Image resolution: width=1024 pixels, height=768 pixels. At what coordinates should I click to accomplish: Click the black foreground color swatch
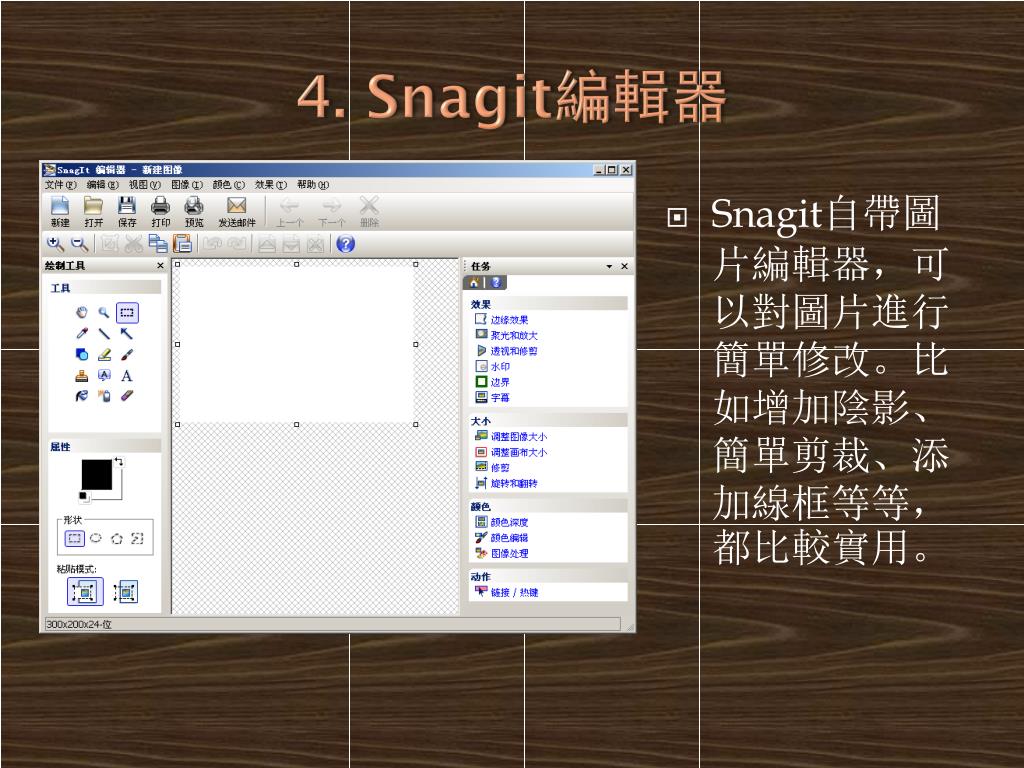(97, 475)
